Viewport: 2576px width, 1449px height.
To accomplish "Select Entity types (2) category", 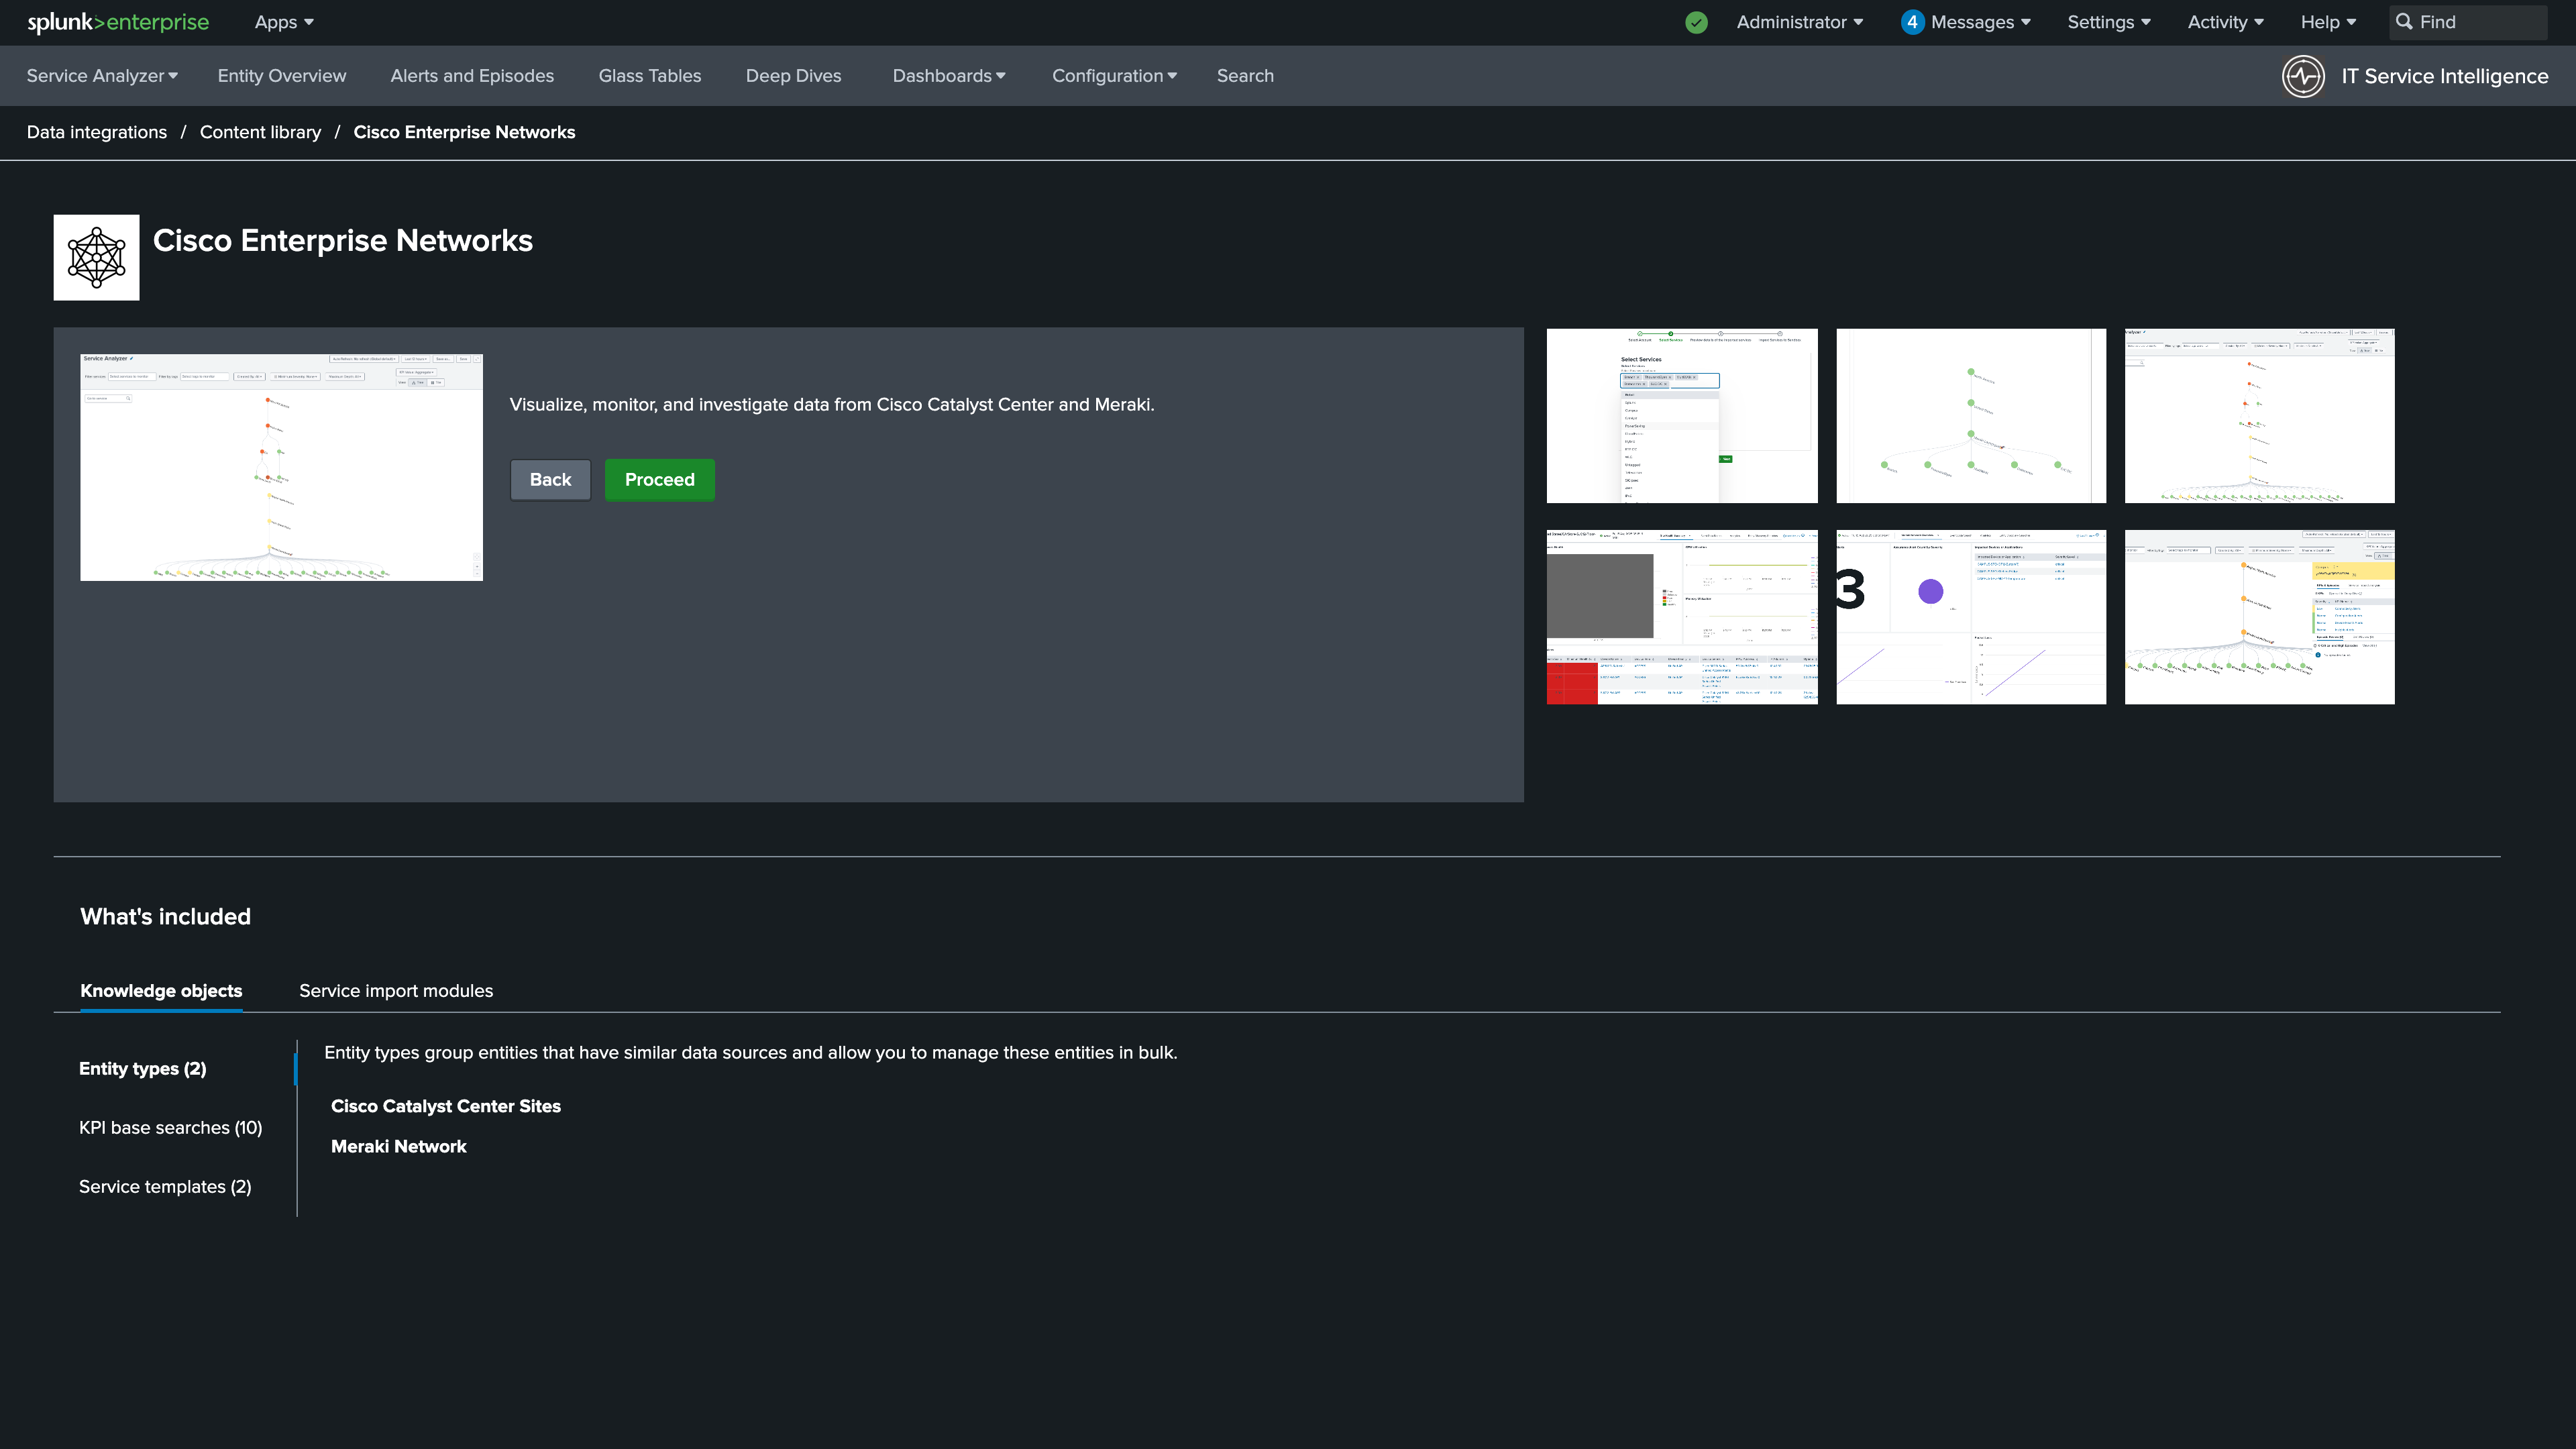I will tap(143, 1069).
